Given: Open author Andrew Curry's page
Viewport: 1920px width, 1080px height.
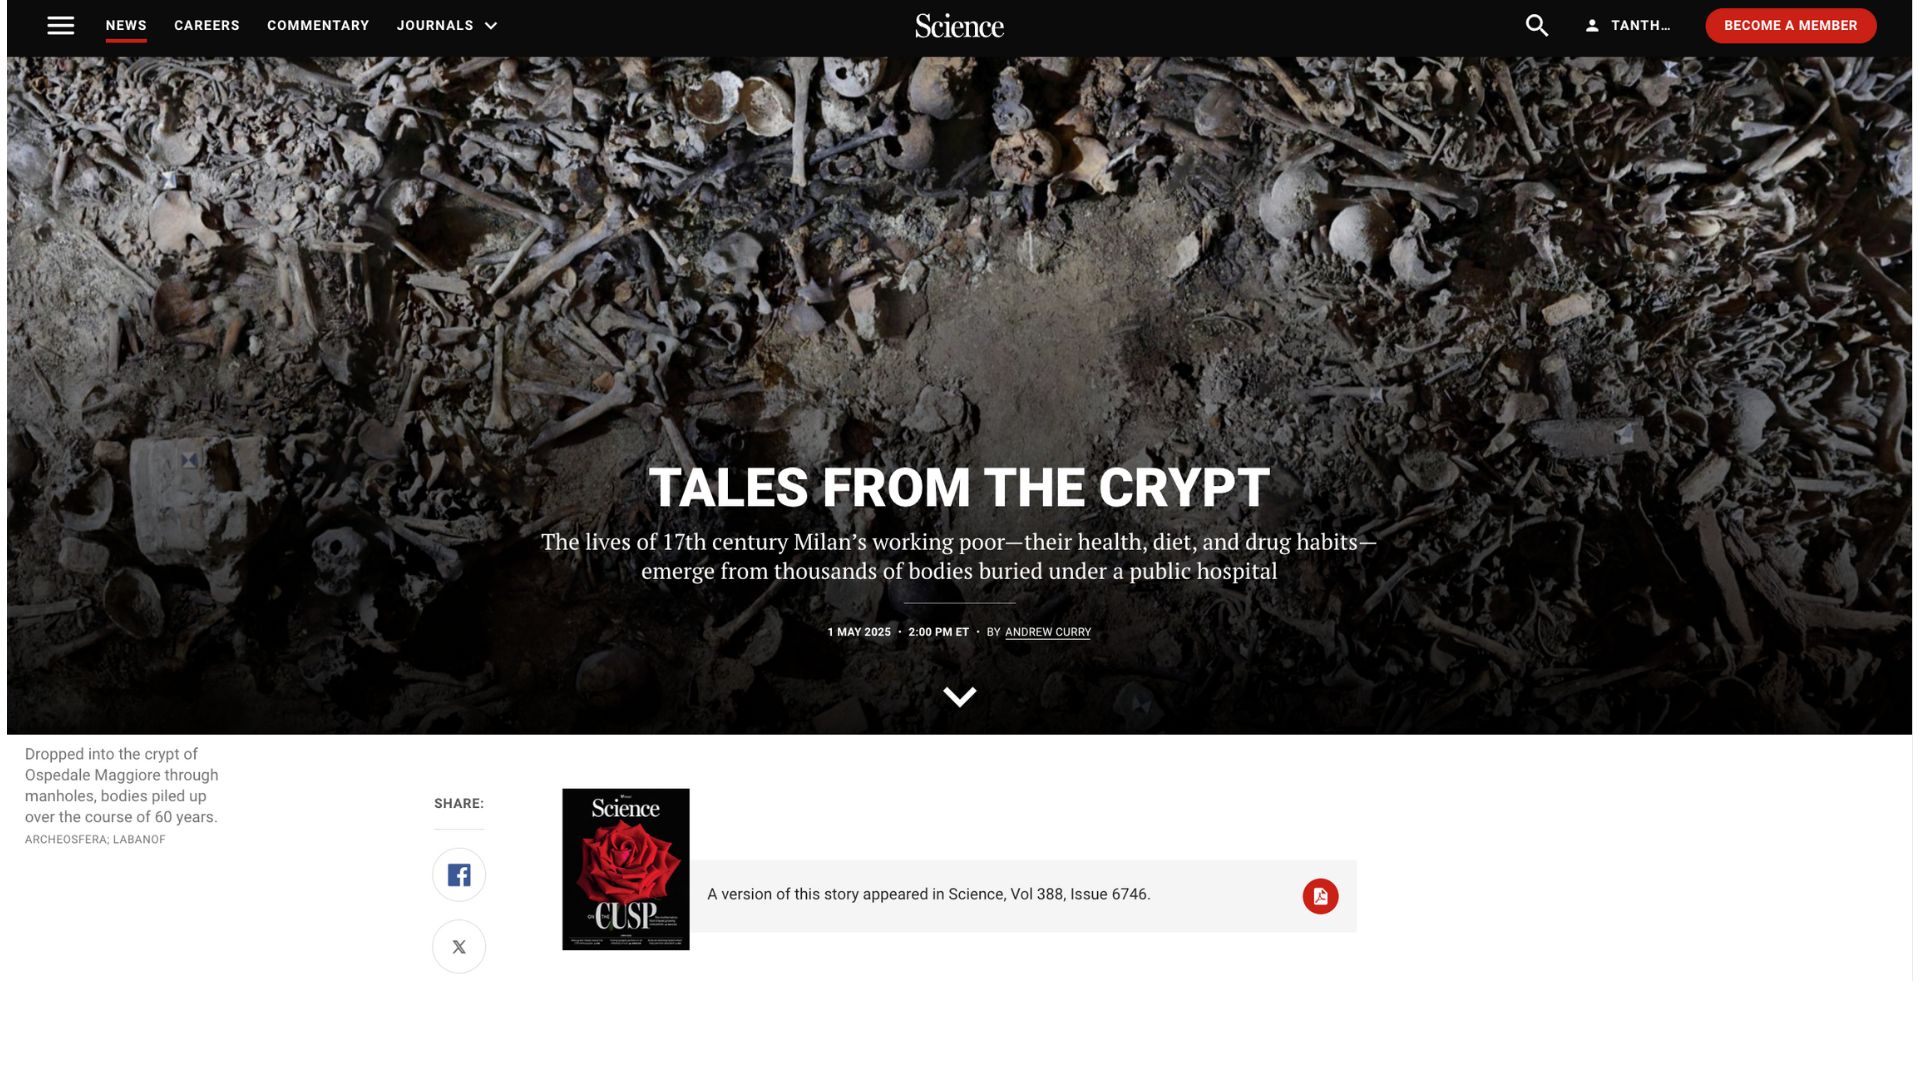Looking at the screenshot, I should point(1047,632).
